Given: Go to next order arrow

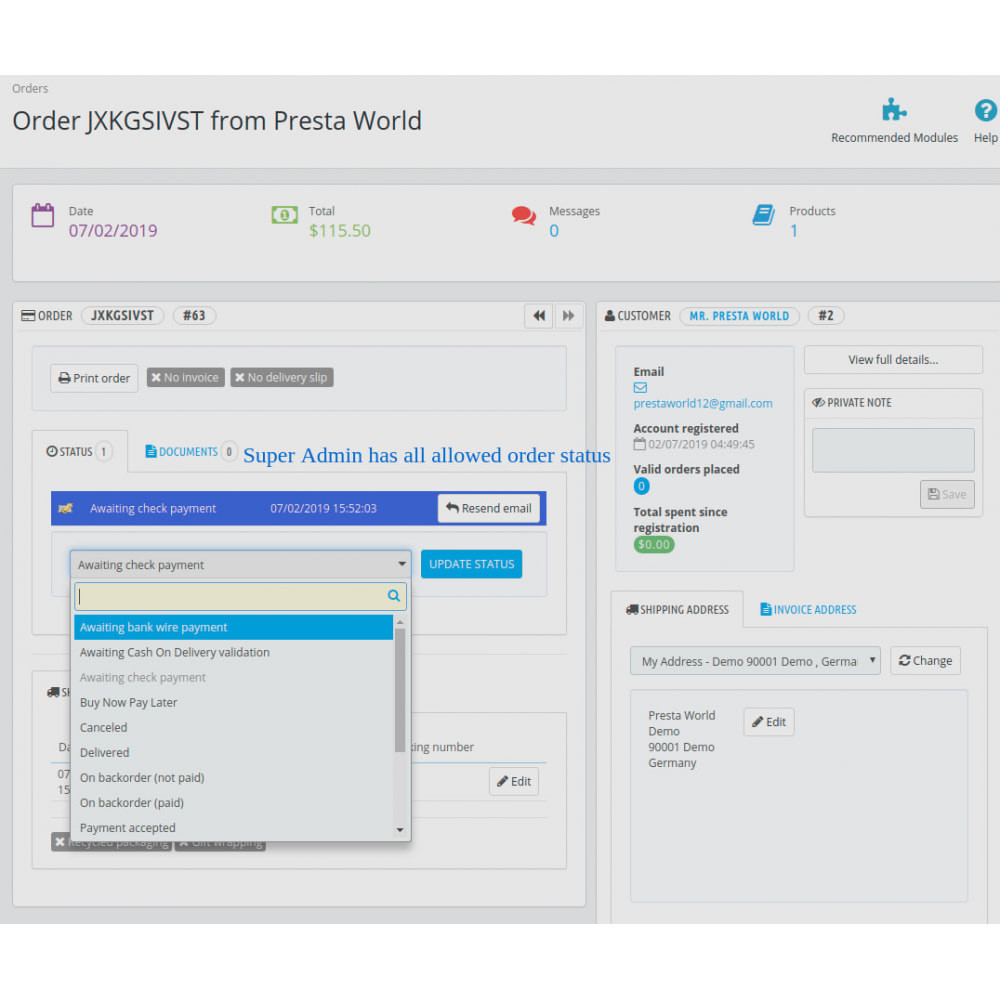Looking at the screenshot, I should (568, 316).
